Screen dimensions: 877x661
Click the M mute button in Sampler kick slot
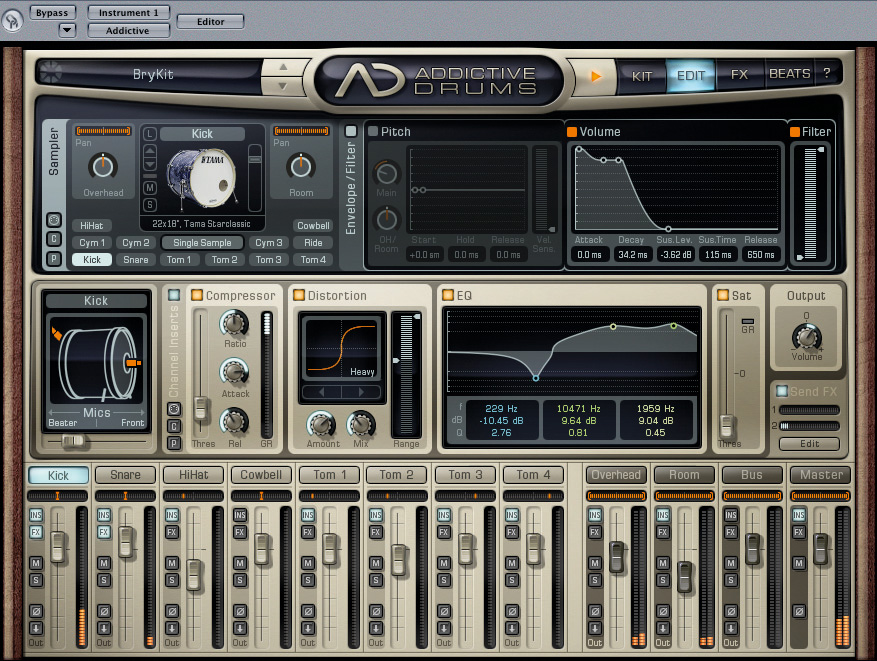[x=149, y=188]
